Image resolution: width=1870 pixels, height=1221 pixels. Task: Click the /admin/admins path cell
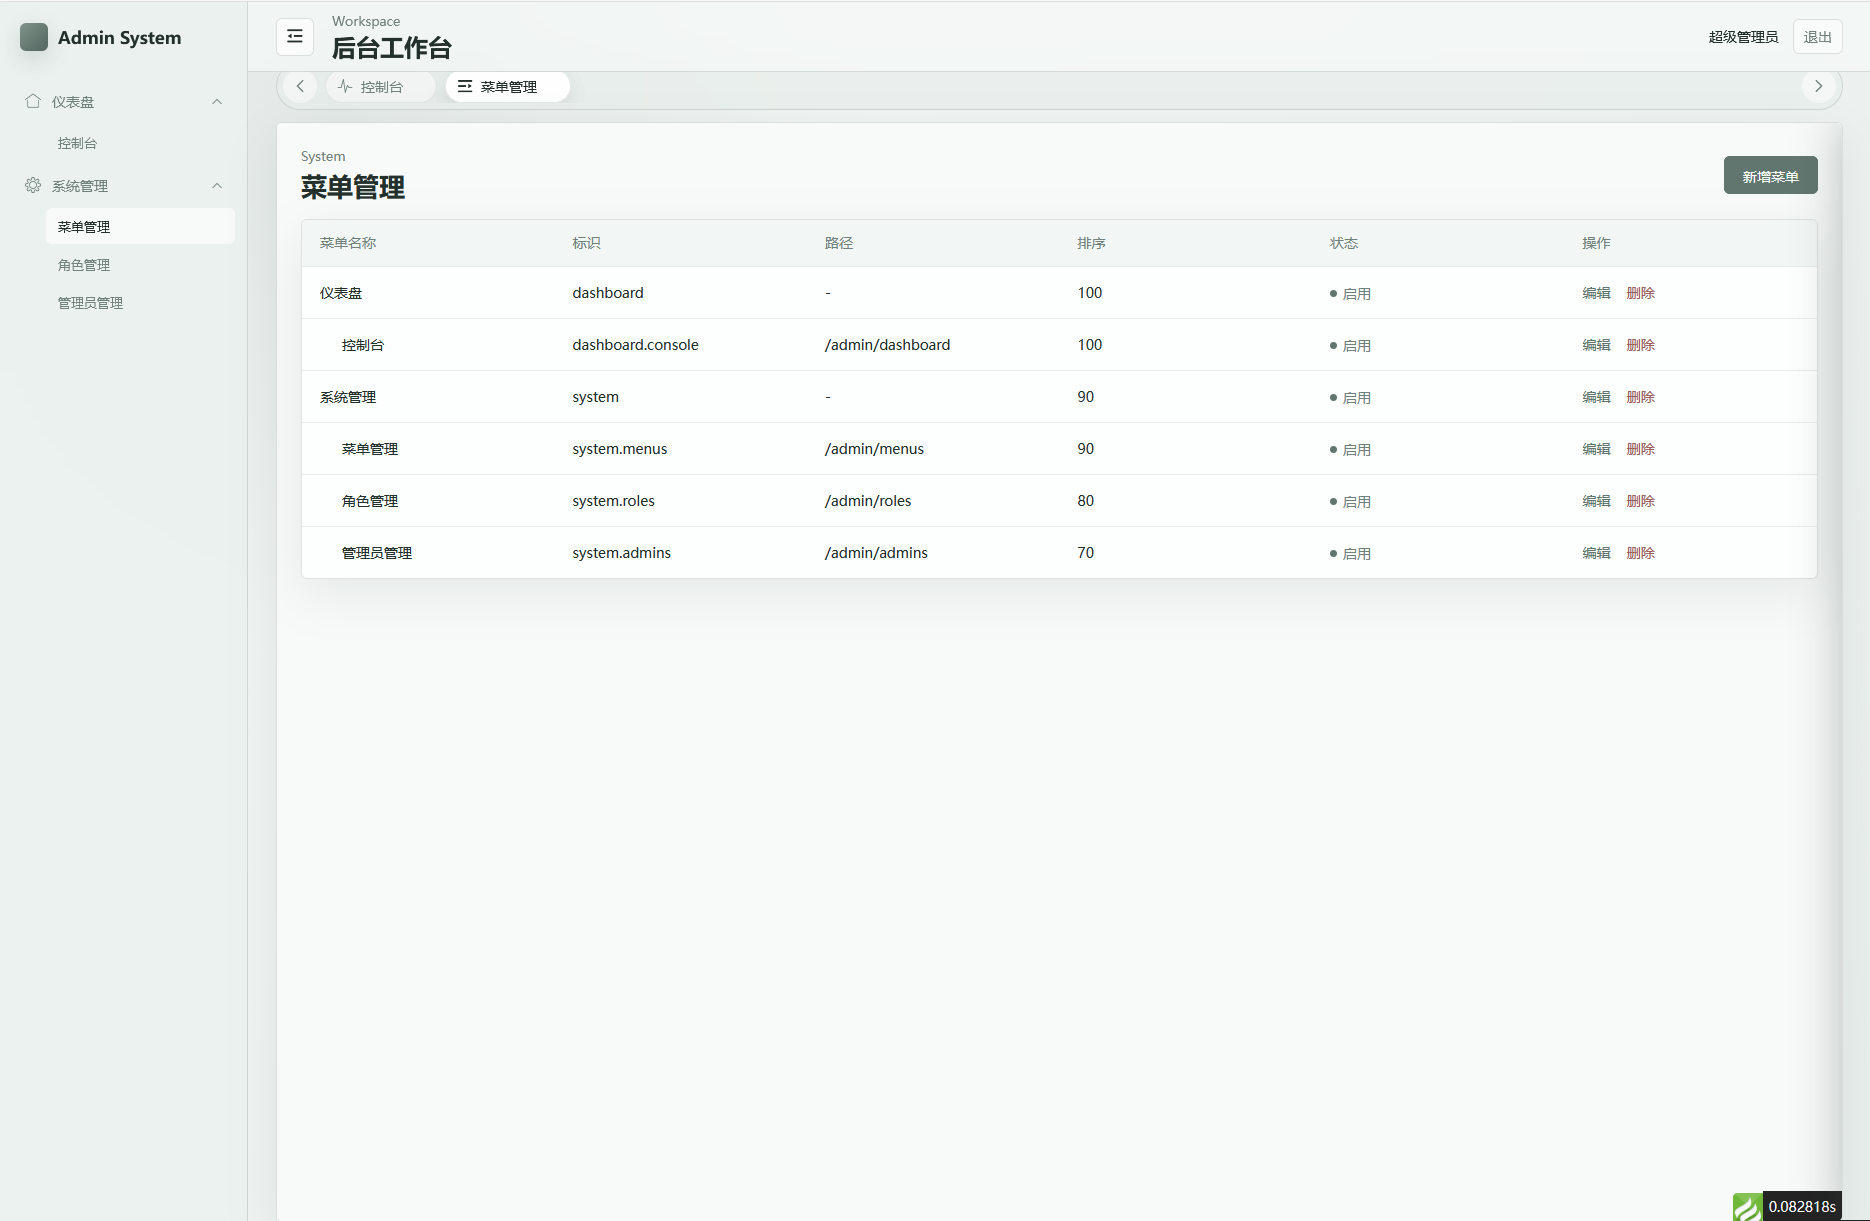[876, 552]
